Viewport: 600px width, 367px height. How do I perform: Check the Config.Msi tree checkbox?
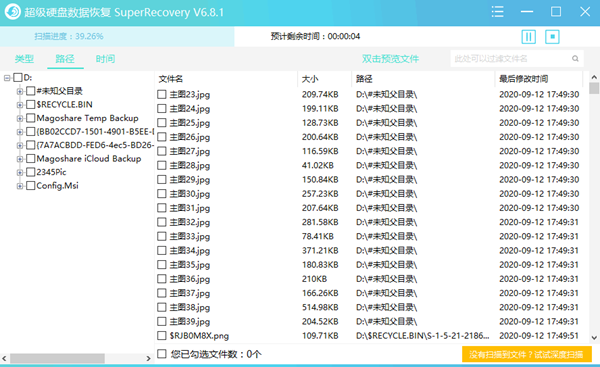(31, 186)
